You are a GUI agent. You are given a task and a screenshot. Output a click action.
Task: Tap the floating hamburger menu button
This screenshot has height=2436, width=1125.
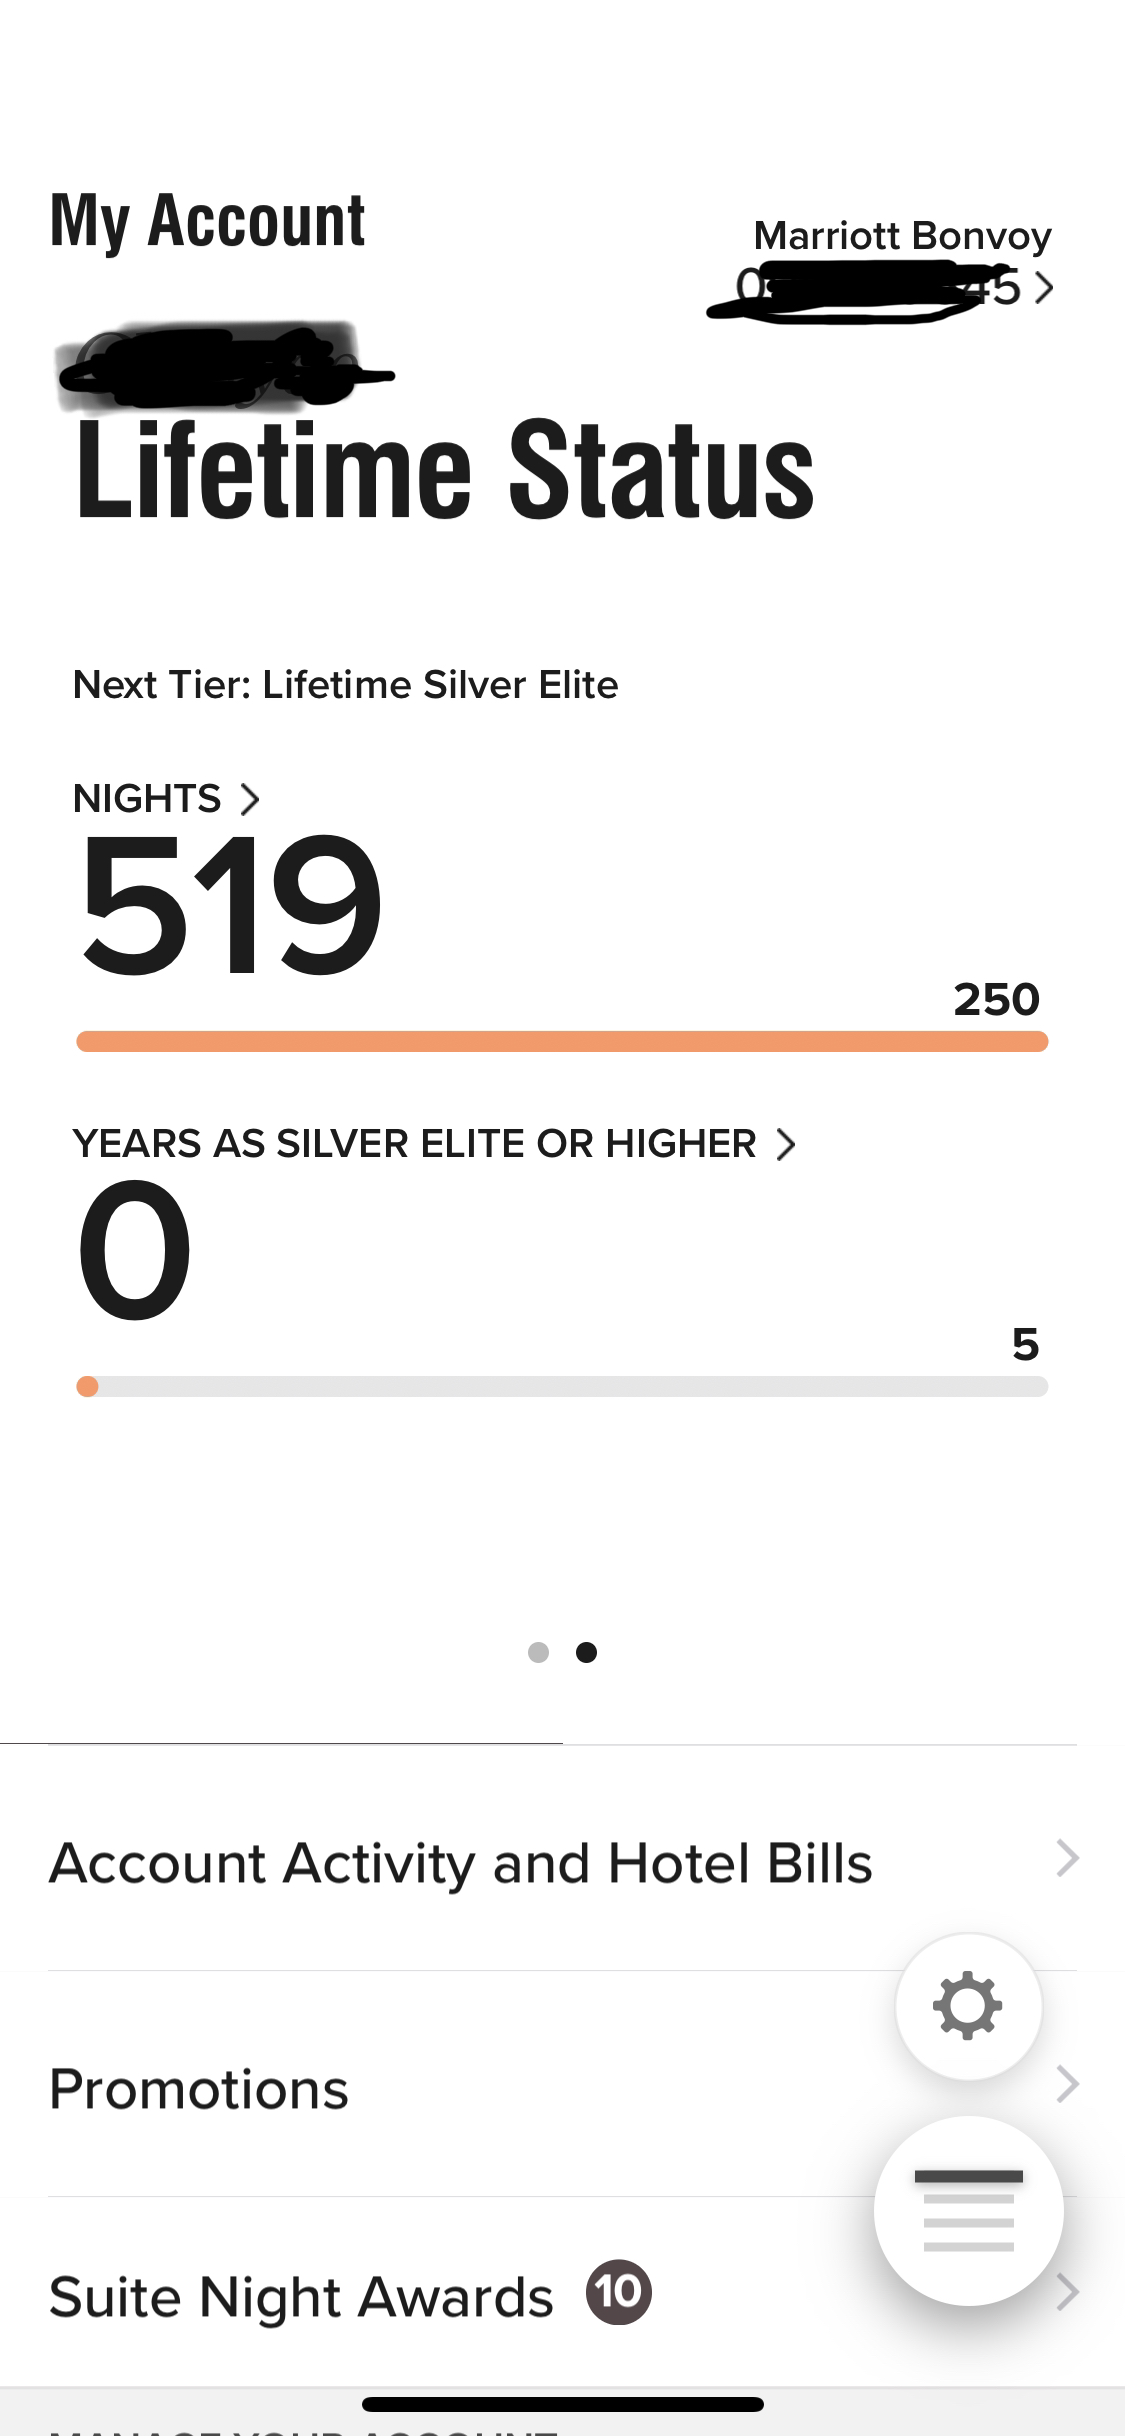(x=968, y=2211)
